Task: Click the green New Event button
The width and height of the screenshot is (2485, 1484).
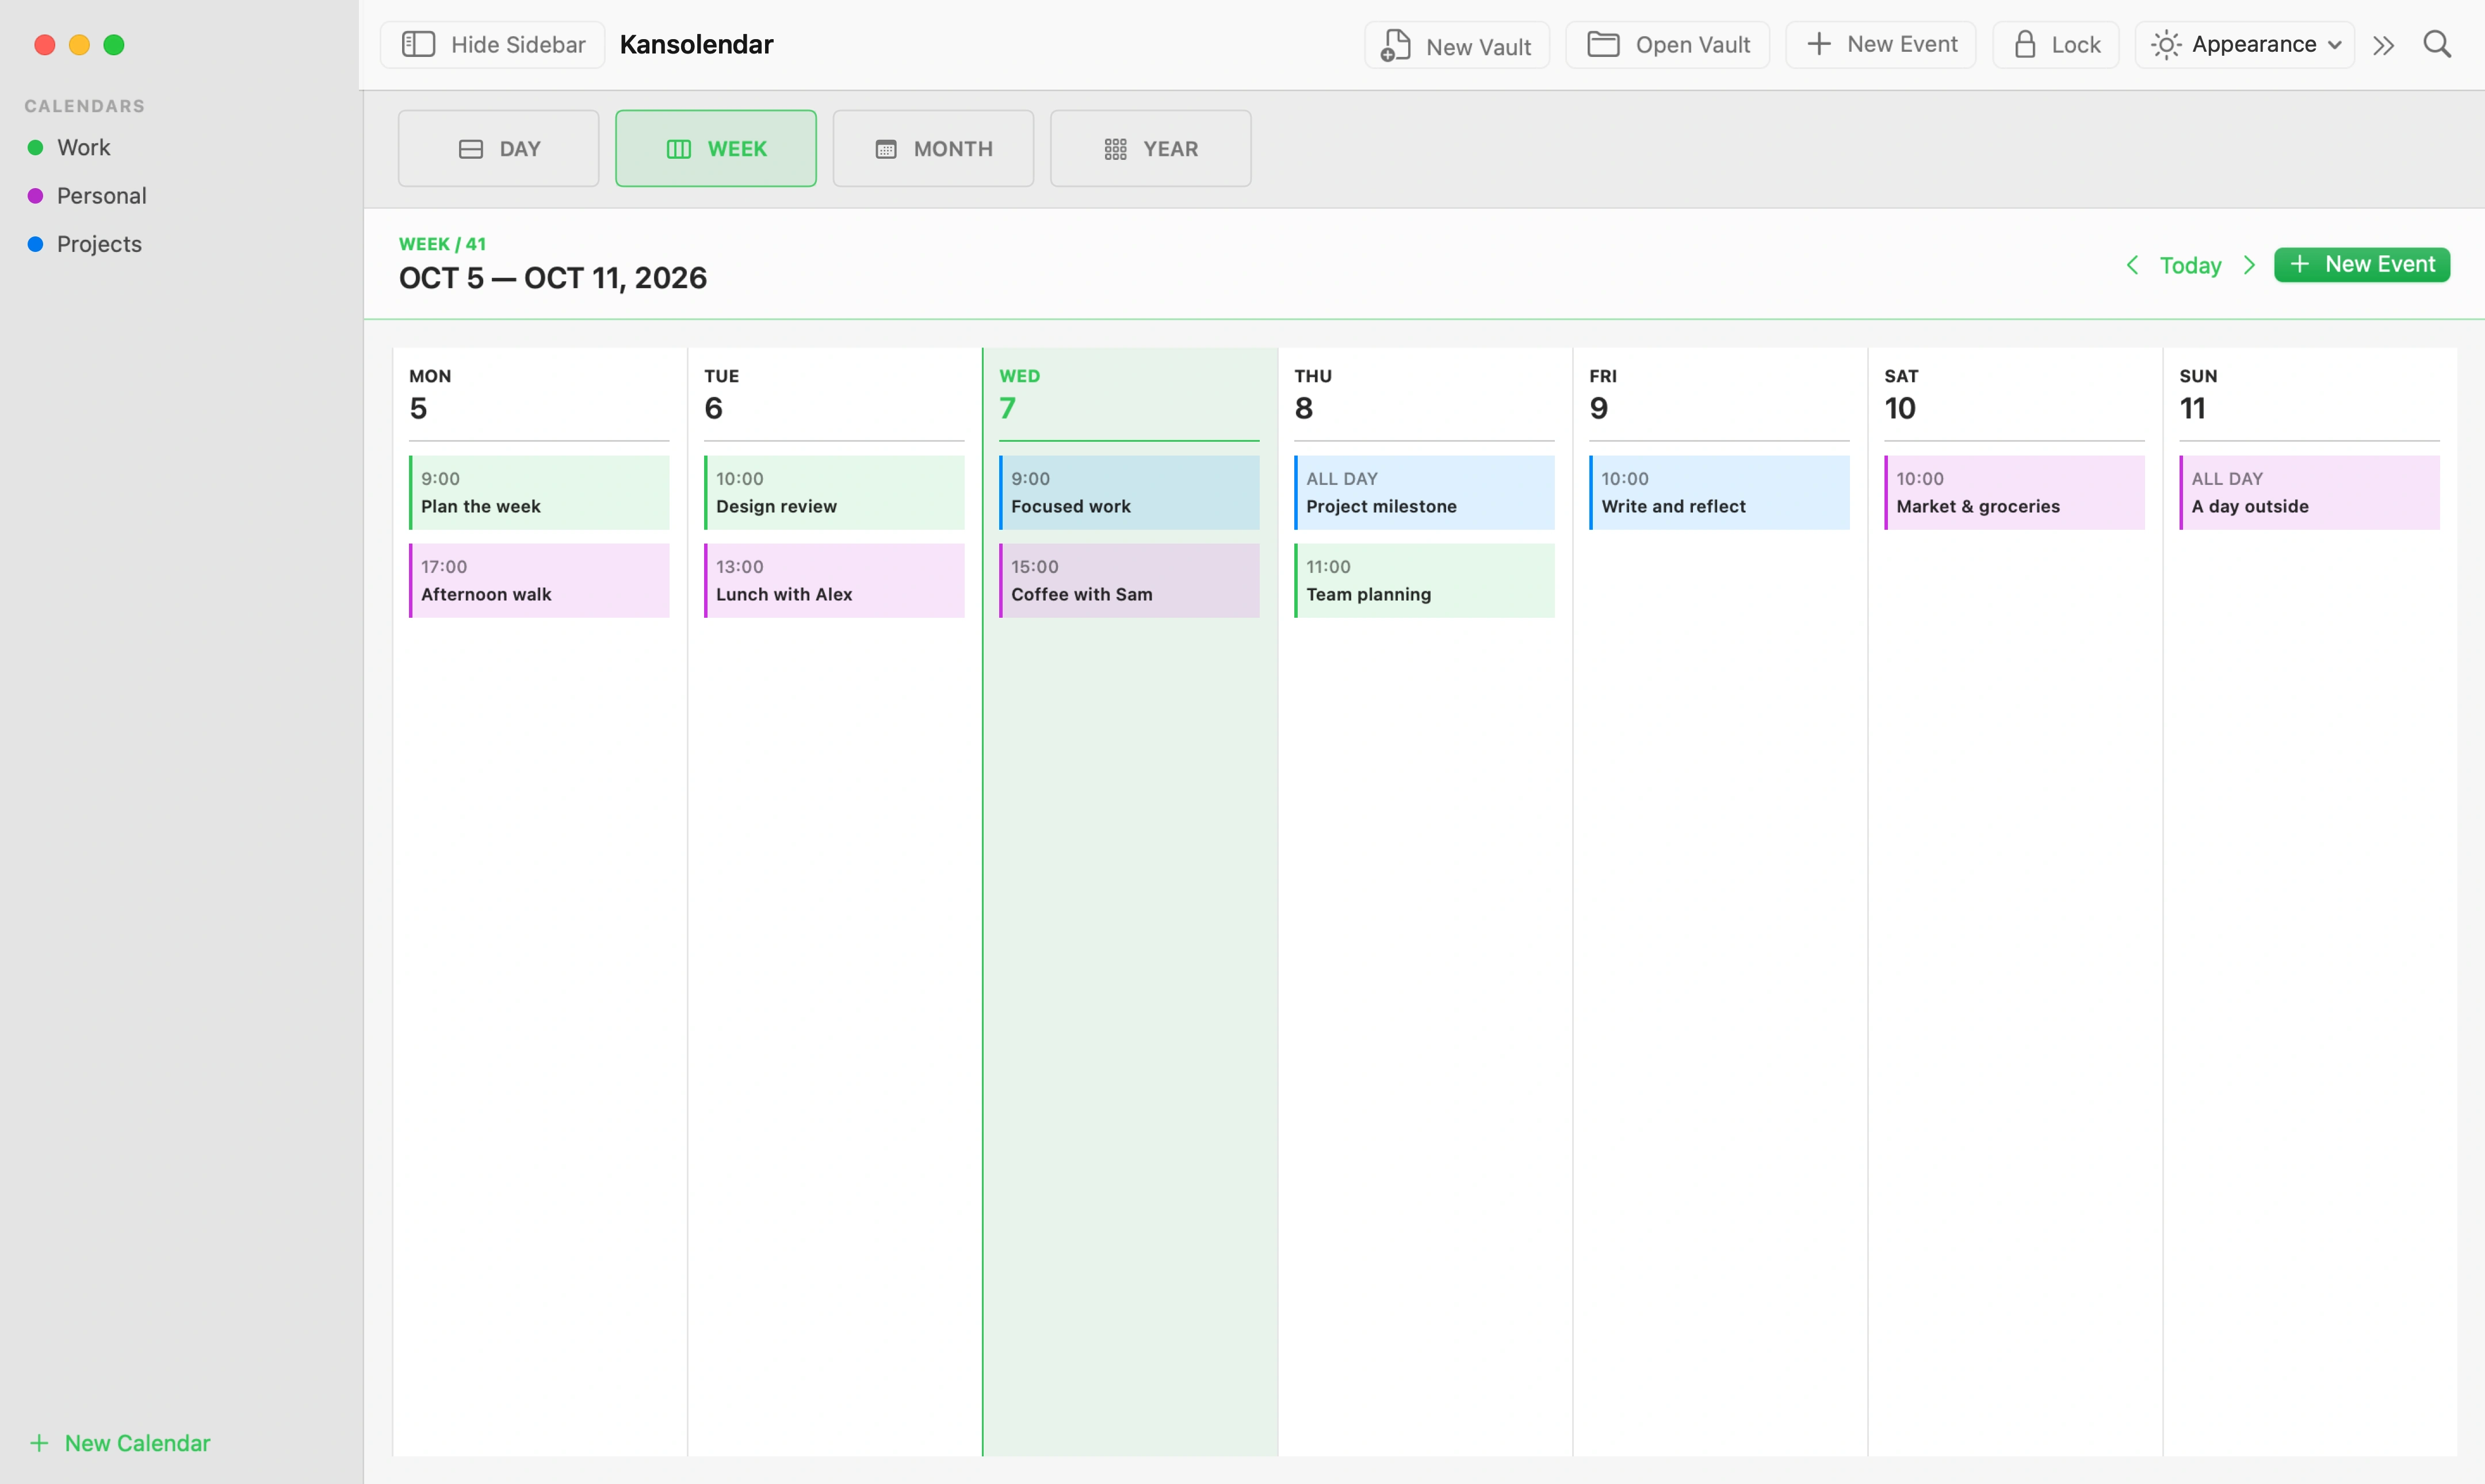Action: [2362, 264]
